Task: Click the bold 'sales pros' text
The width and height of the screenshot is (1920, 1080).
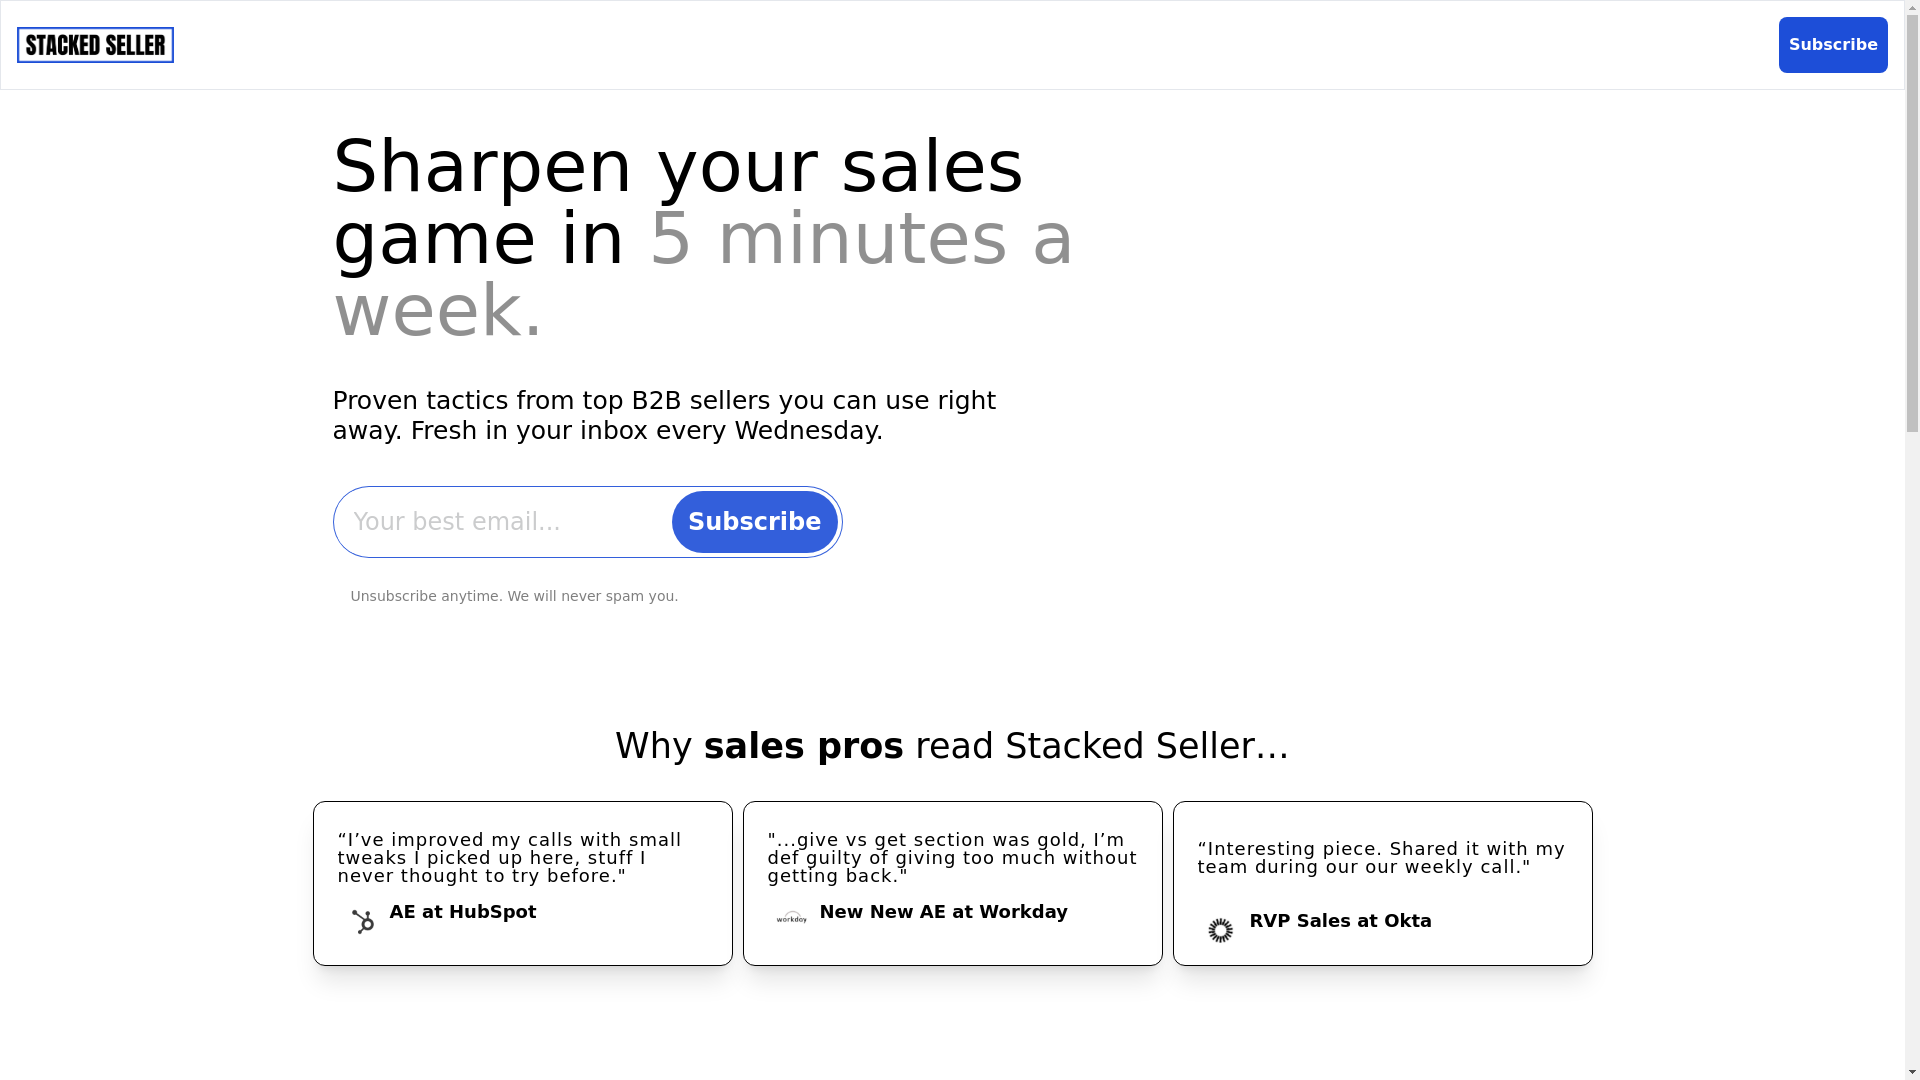Action: tap(803, 746)
